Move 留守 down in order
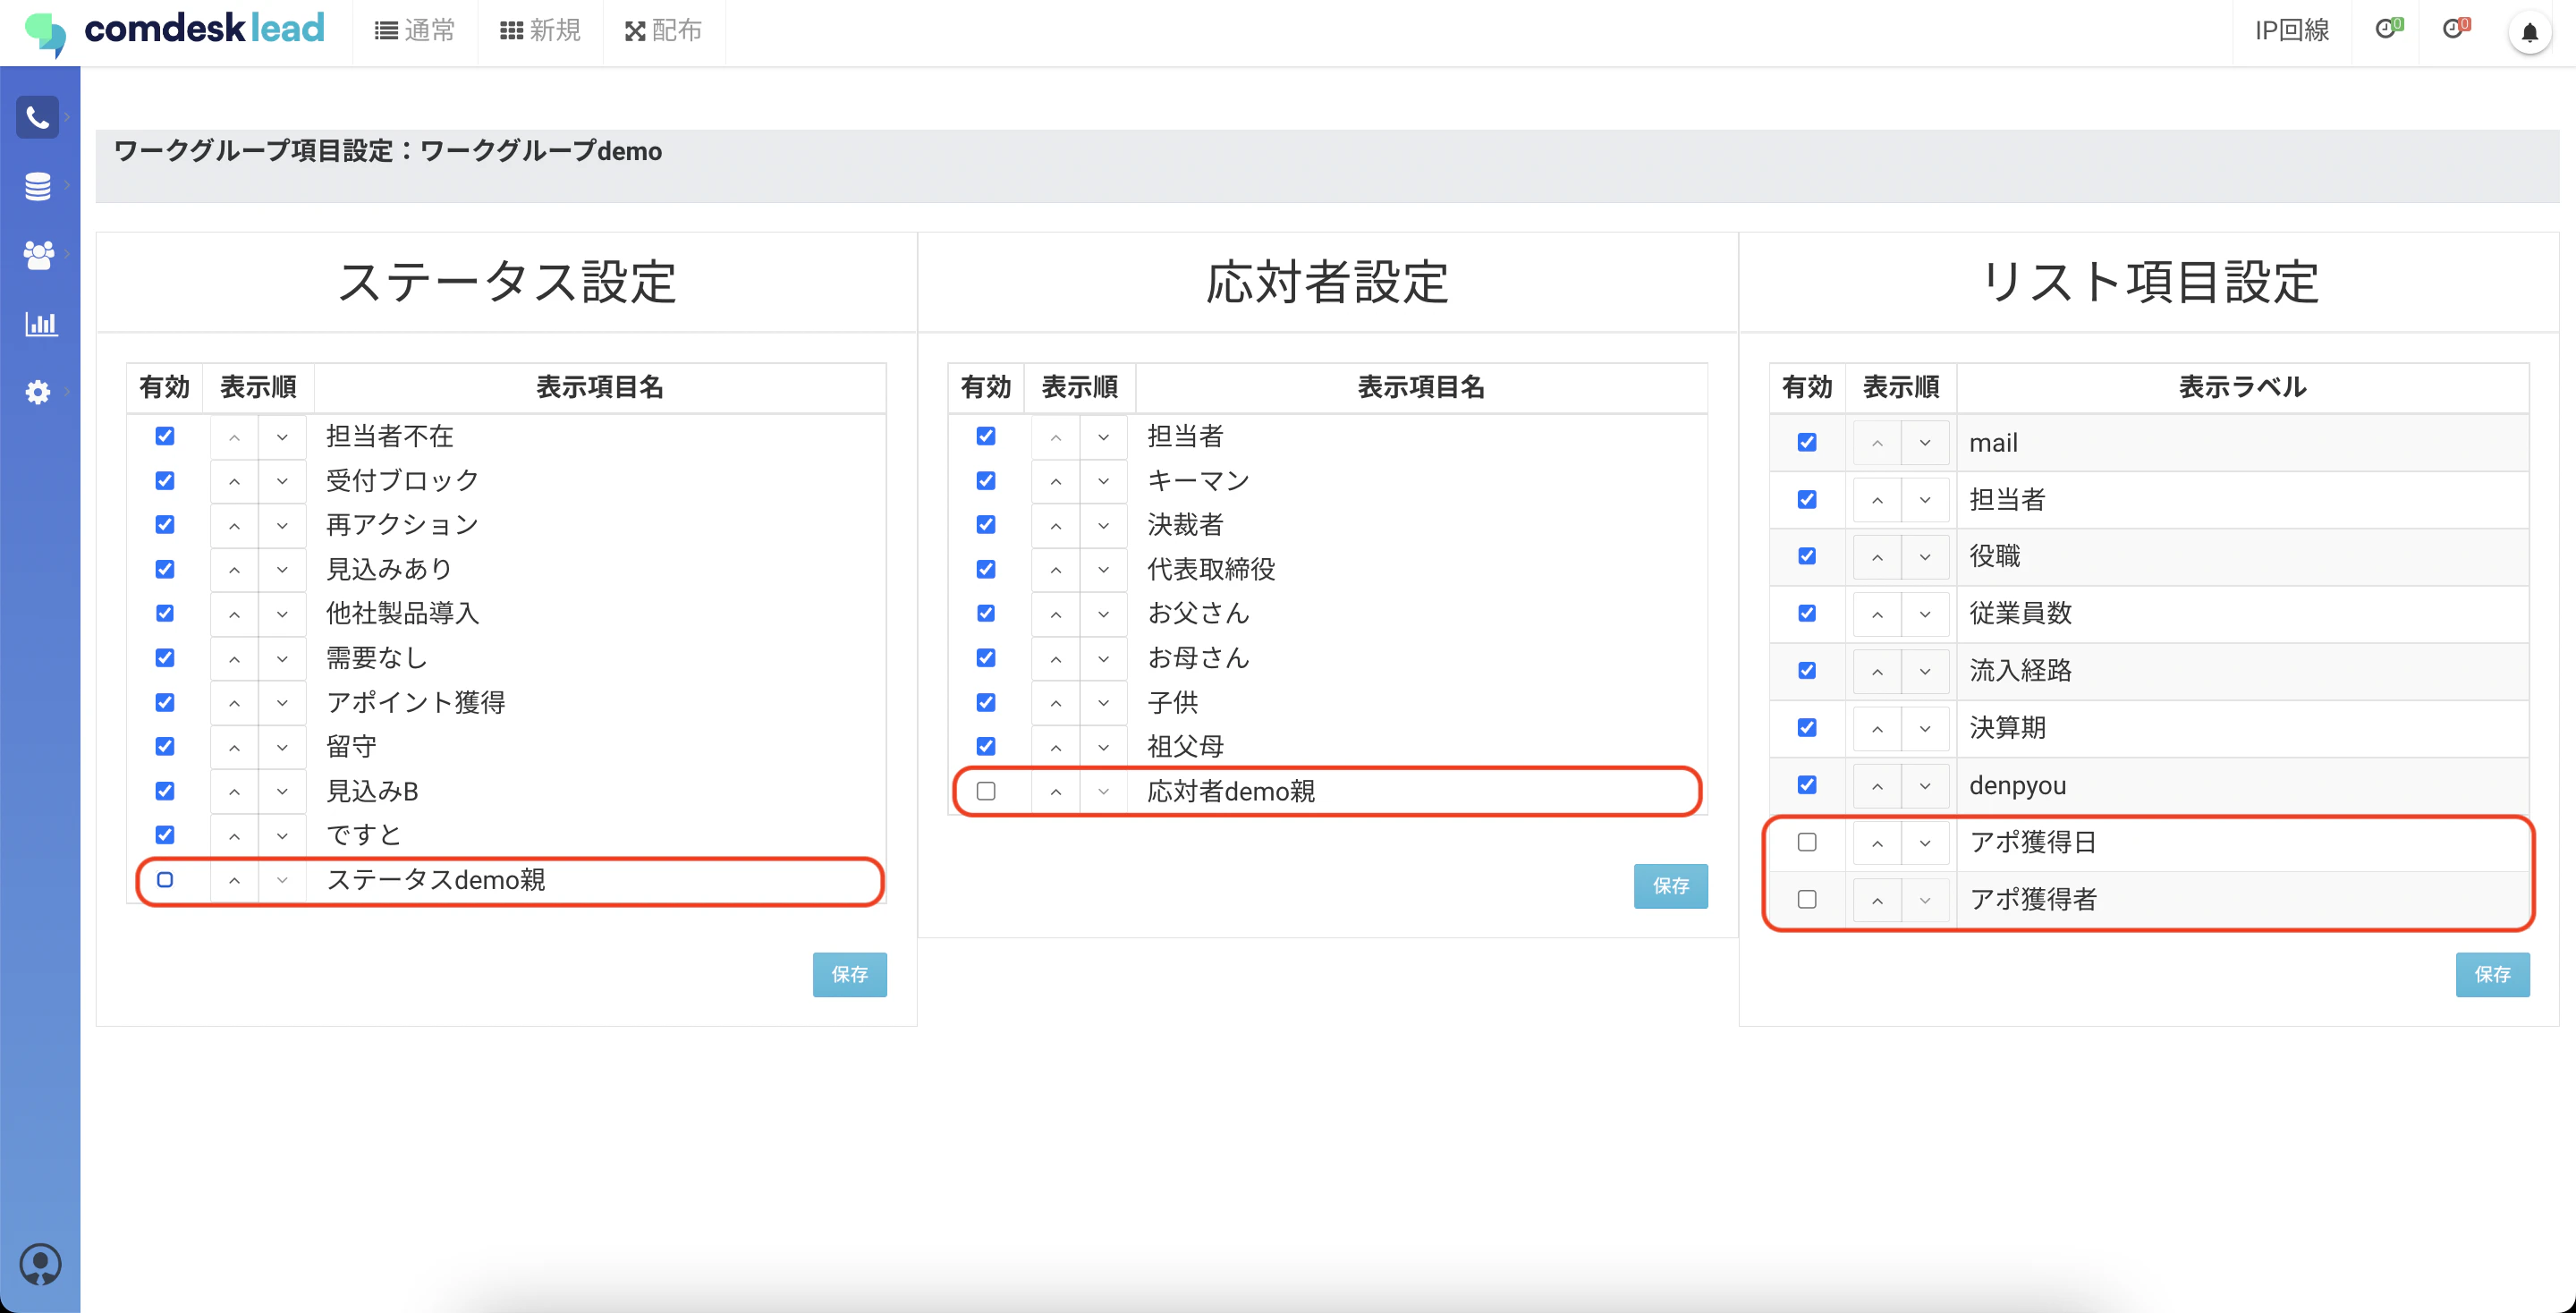Image resolution: width=2576 pixels, height=1313 pixels. click(x=282, y=747)
